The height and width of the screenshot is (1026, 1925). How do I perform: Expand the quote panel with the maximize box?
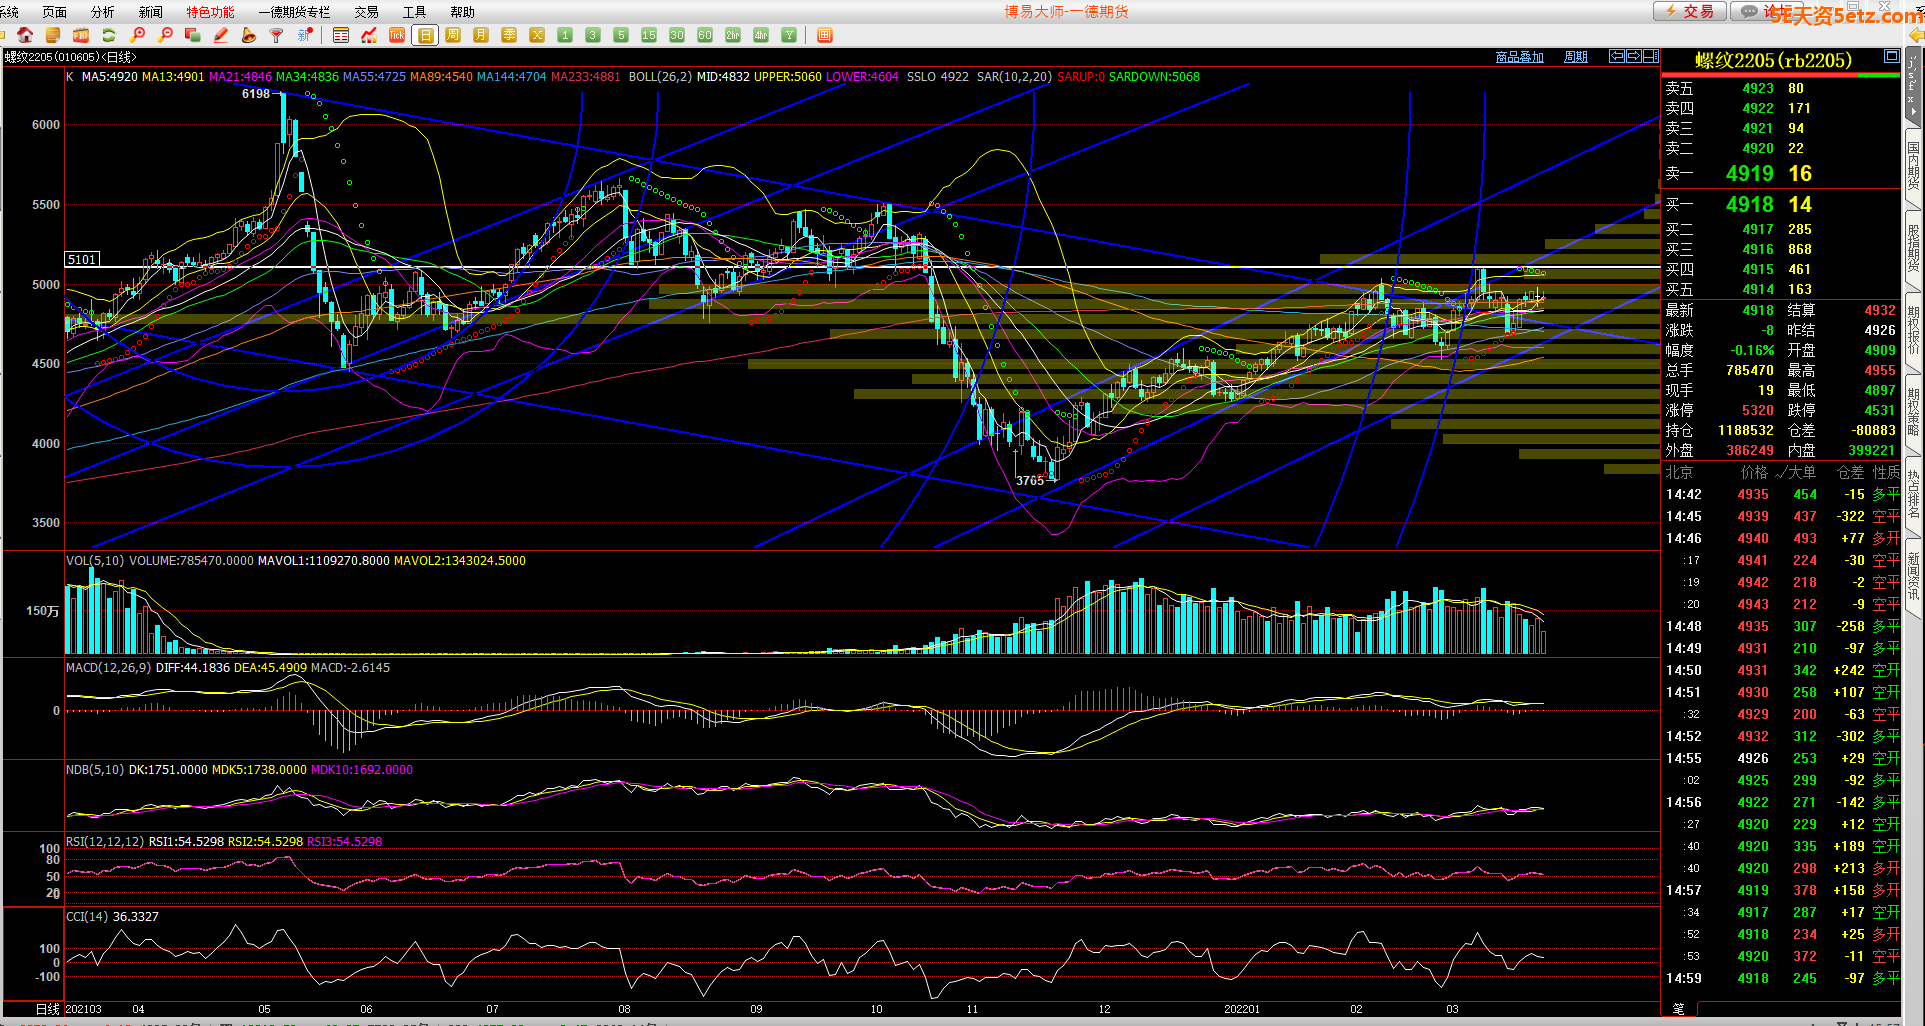(x=1891, y=57)
